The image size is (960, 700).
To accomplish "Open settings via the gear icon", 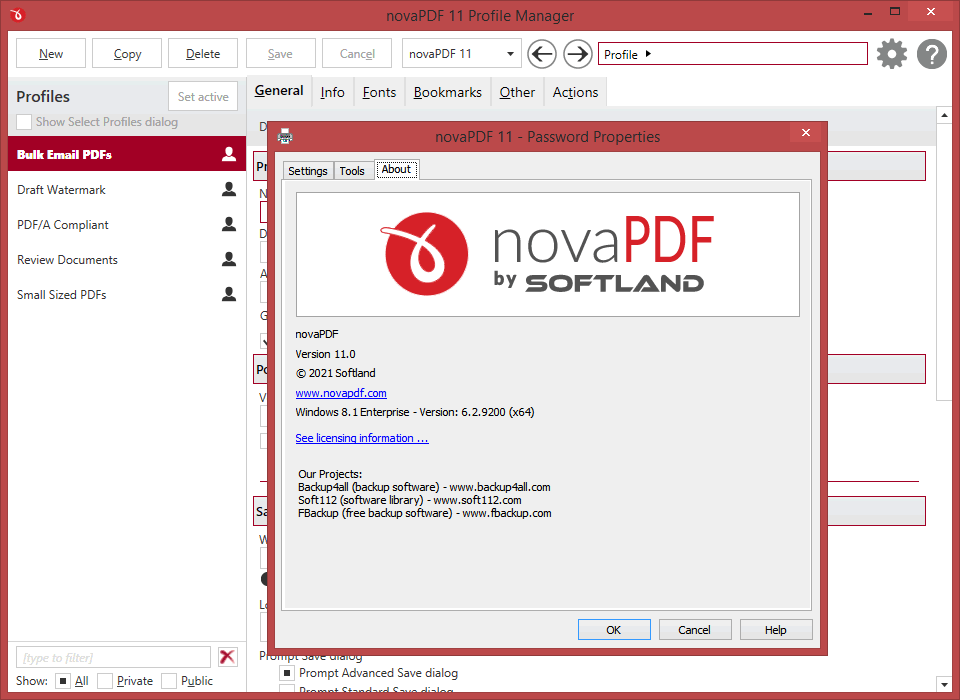I will 891,54.
